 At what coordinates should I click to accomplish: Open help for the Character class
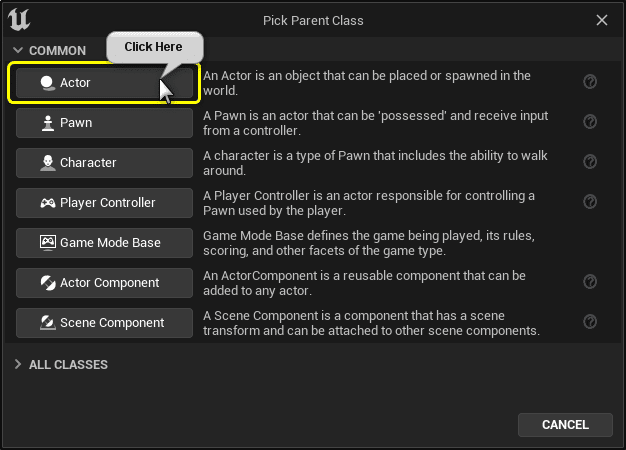click(x=590, y=162)
